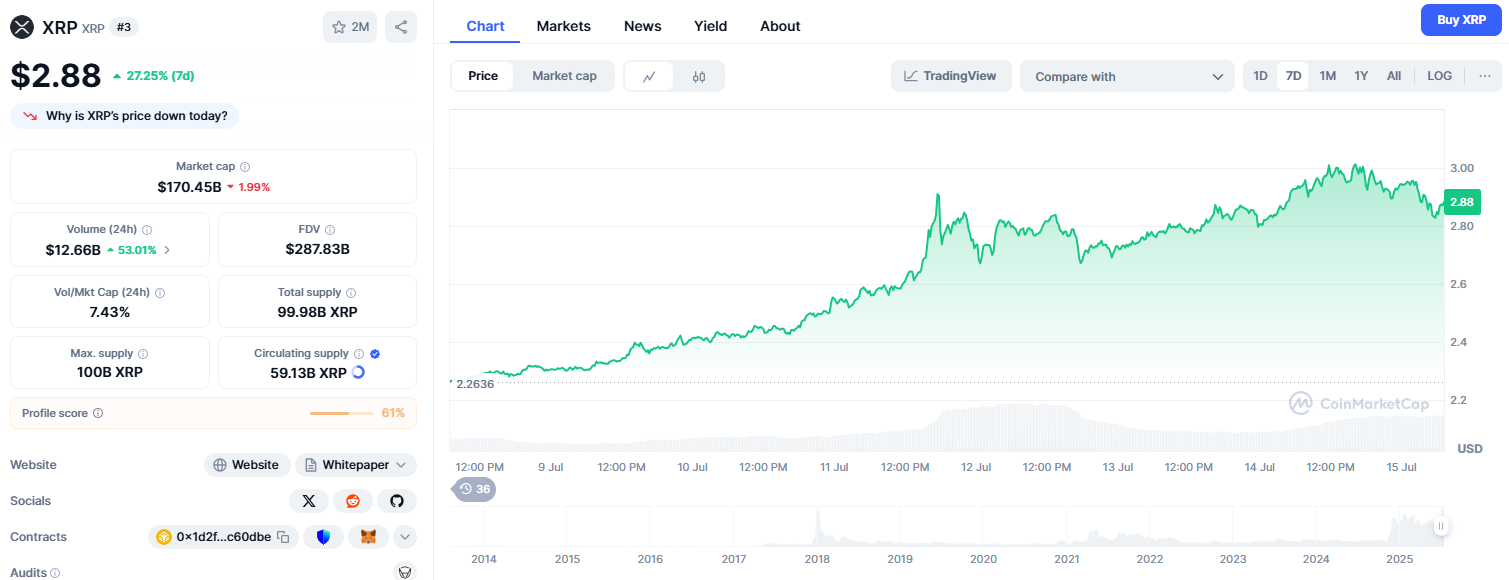Click the $170.45B market cap value
This screenshot has height=580, width=1509.
pos(189,187)
